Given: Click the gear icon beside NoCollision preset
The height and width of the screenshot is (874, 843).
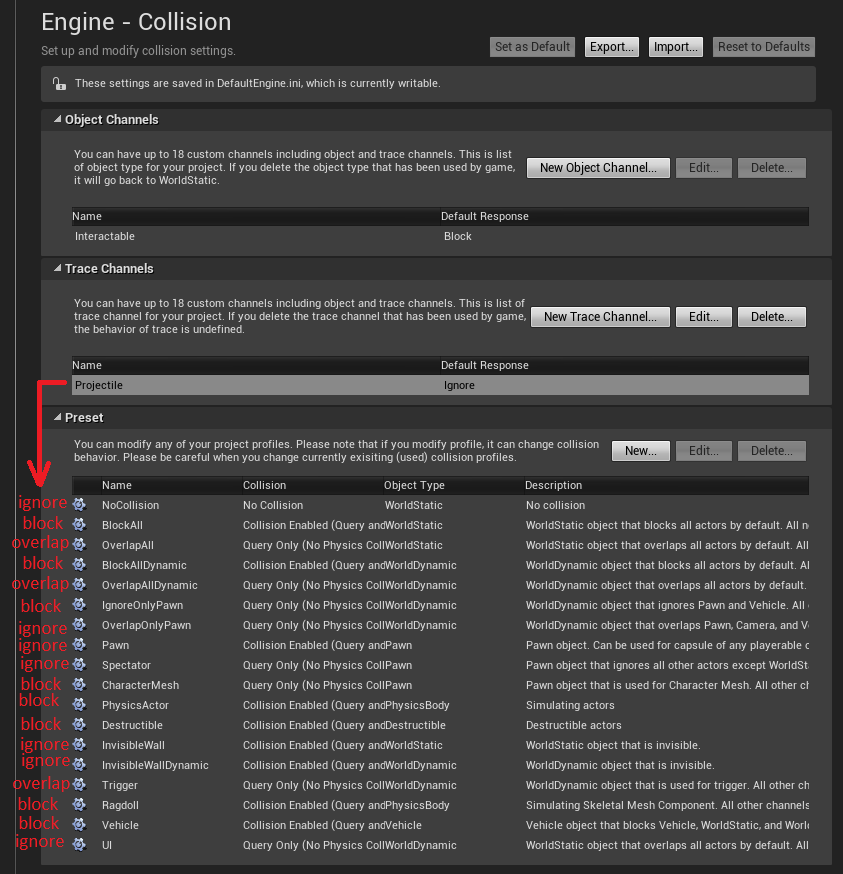Looking at the screenshot, I should click(80, 505).
